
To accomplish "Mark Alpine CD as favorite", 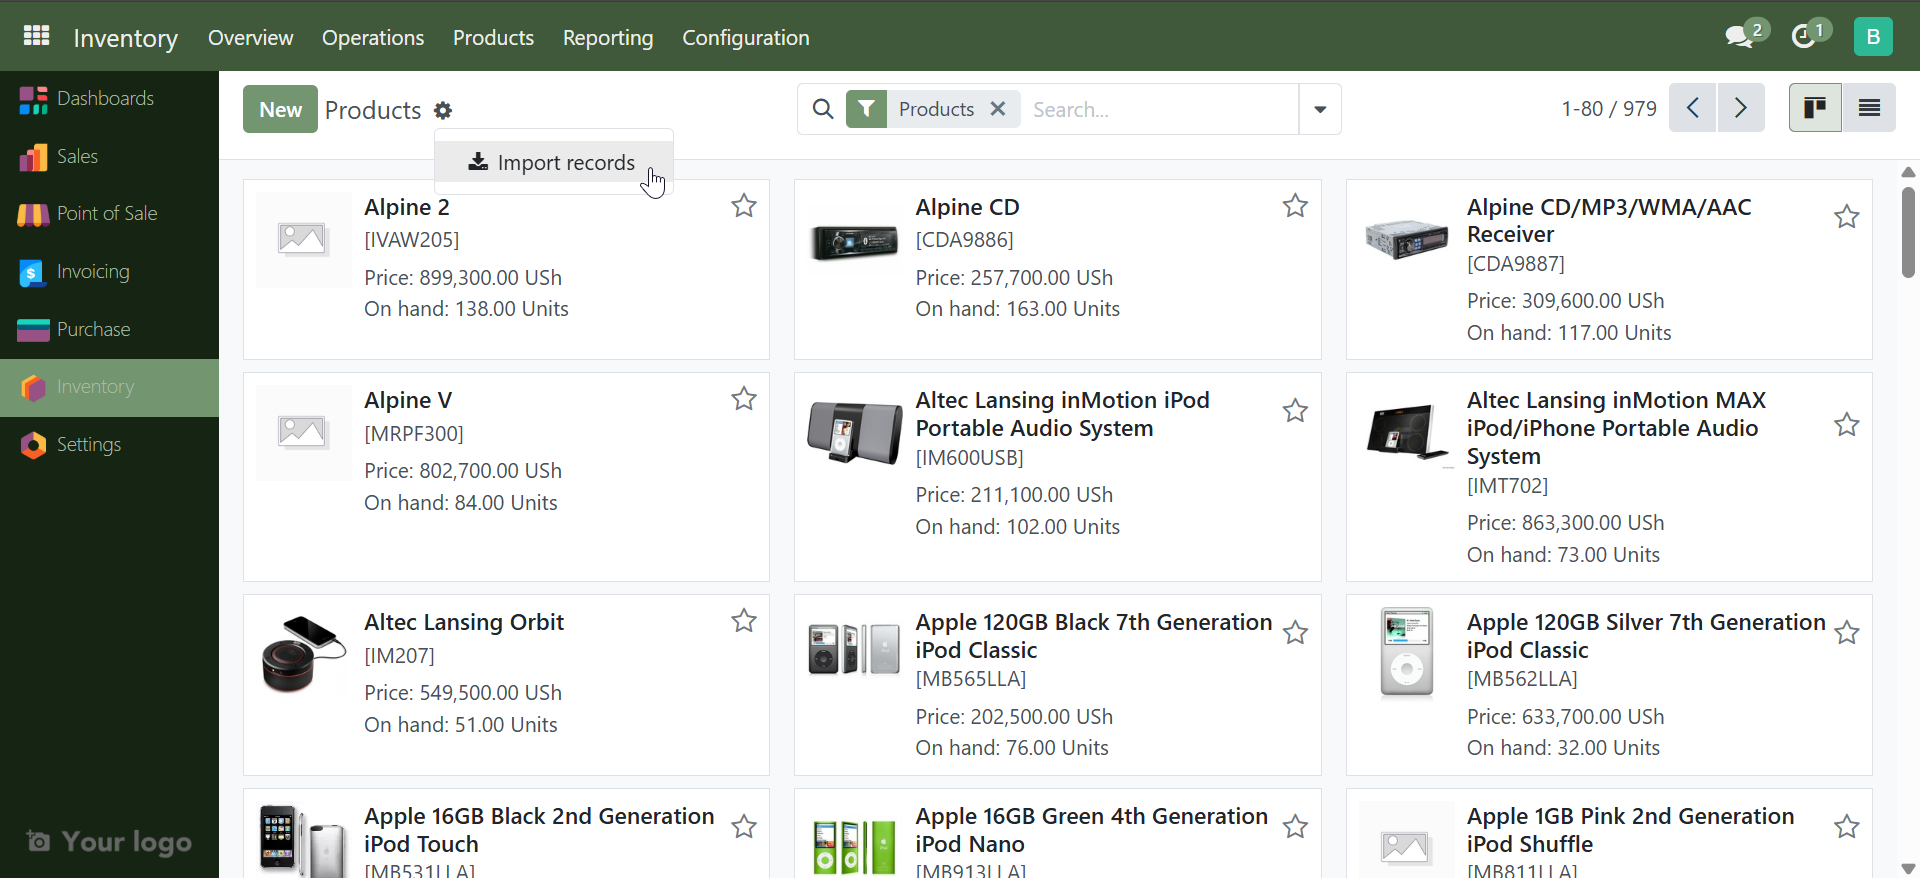I will pyautogui.click(x=1295, y=206).
